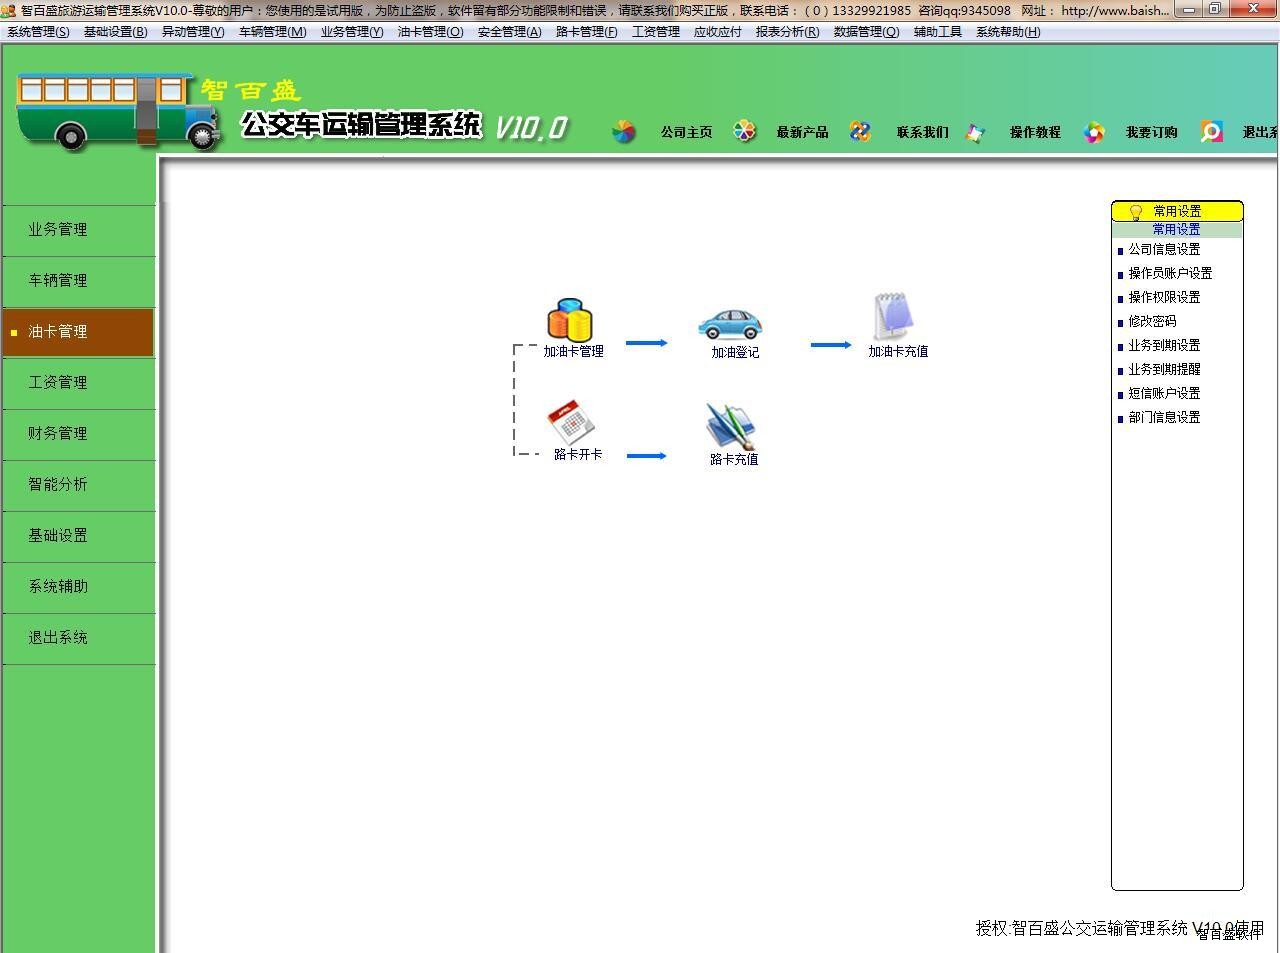Open the 路卡开卡 calendar icon
Image resolution: width=1280 pixels, height=953 pixels.
pyautogui.click(x=571, y=422)
